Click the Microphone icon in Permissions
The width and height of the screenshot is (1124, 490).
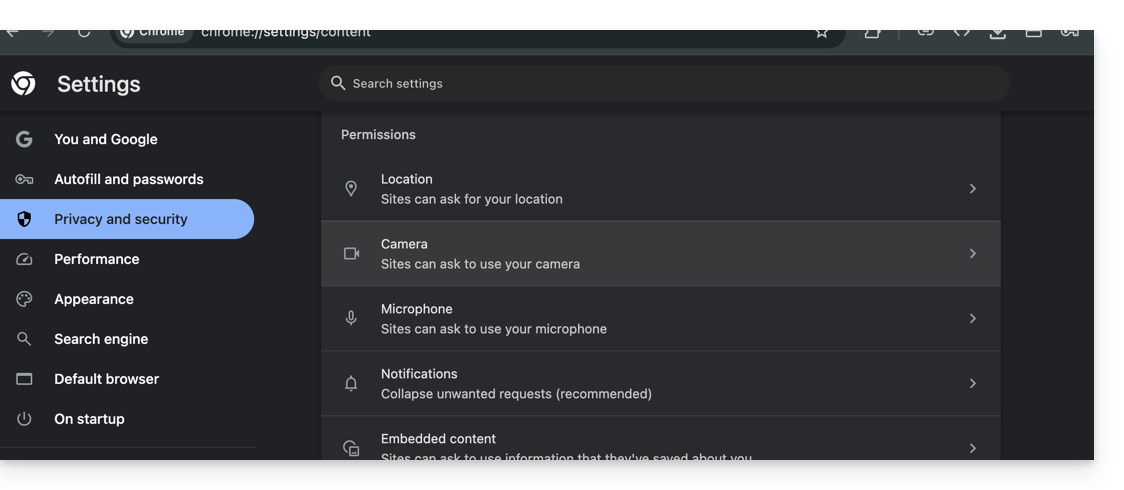351,319
